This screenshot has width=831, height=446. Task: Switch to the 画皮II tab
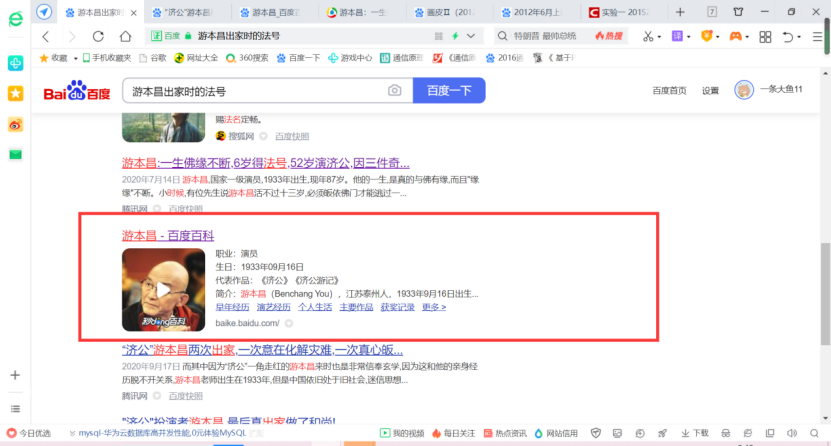point(448,12)
